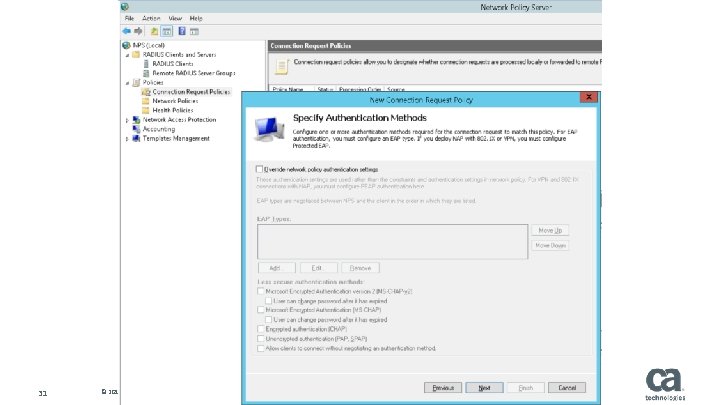
Task: Click the RADIUS Clients server icon
Action: [x=146, y=64]
